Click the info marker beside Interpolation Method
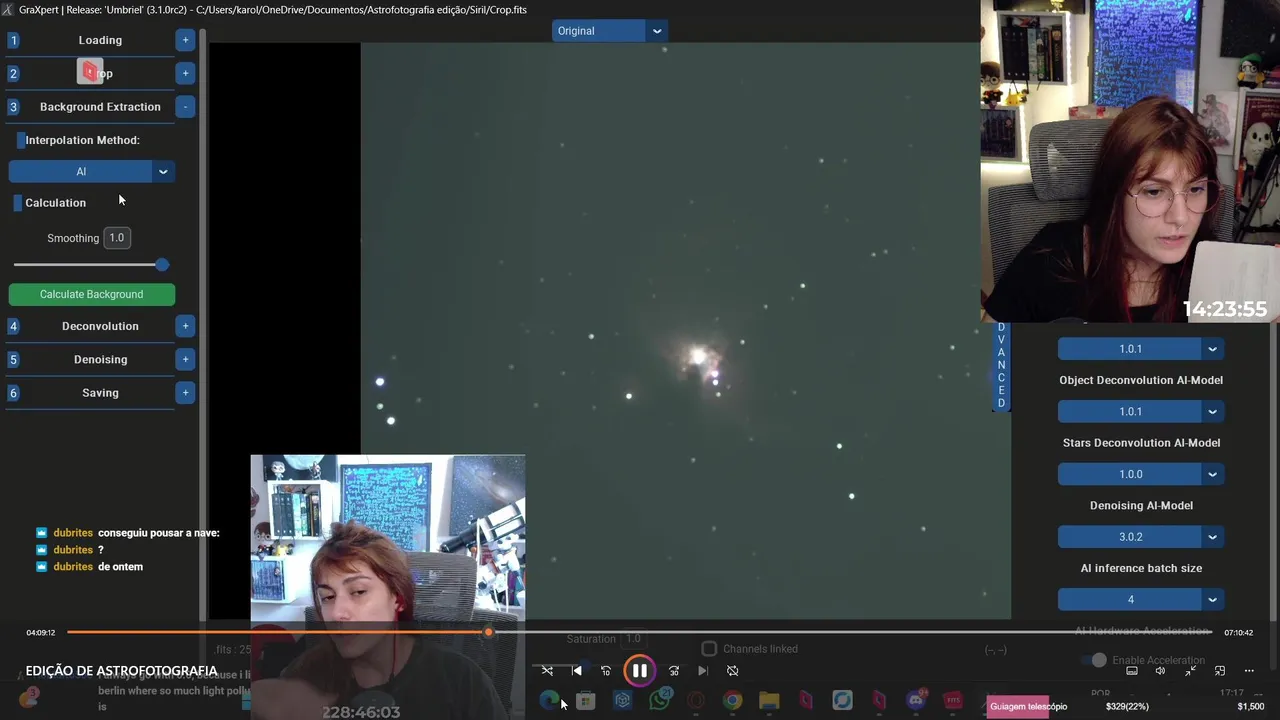 coord(20,140)
